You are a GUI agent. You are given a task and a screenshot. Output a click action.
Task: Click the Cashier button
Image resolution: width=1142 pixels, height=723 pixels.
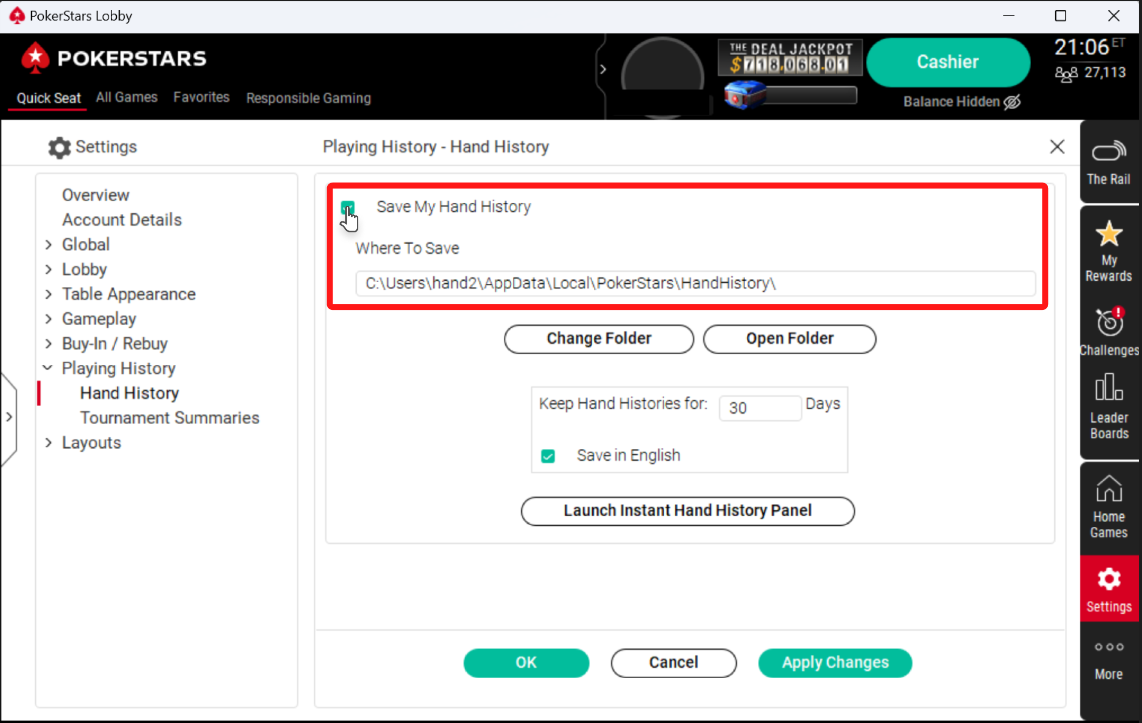coord(948,62)
